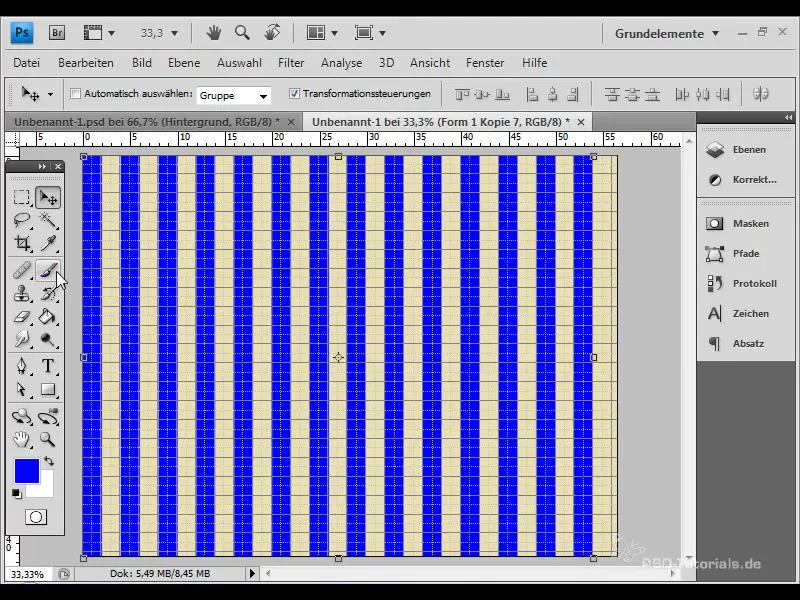Select the Path Selection tool
The height and width of the screenshot is (600, 800).
21,389
